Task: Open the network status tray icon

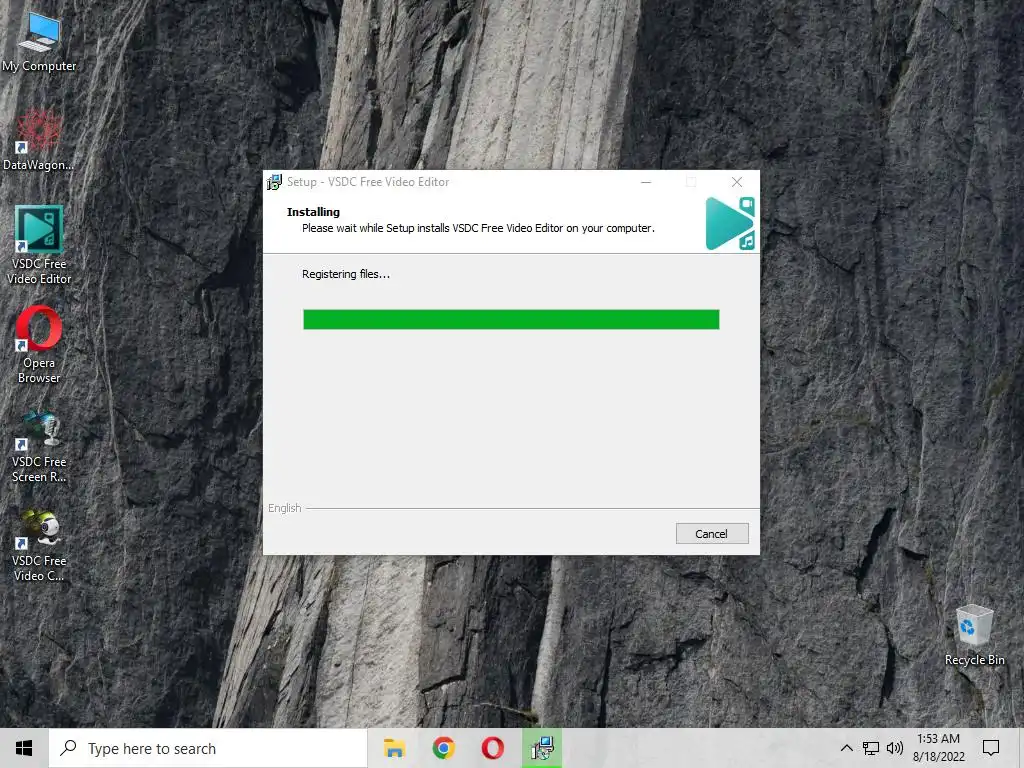Action: 871,748
